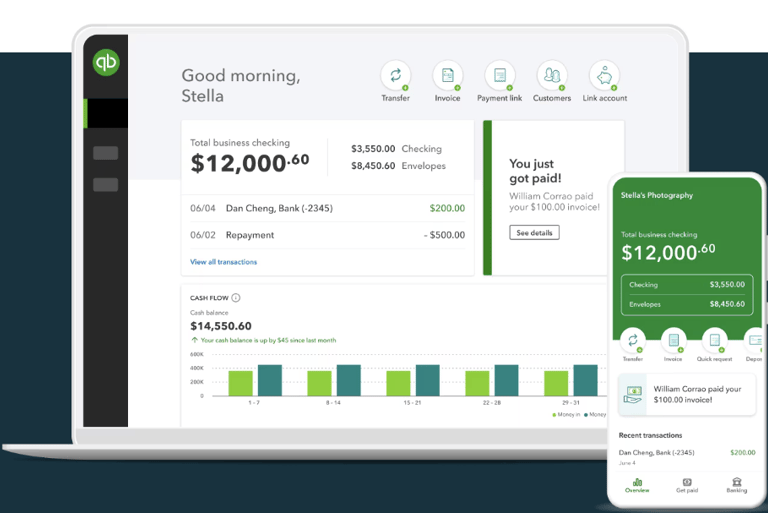
Task: Open Transfer icon on laptop dashboard
Action: tap(395, 75)
